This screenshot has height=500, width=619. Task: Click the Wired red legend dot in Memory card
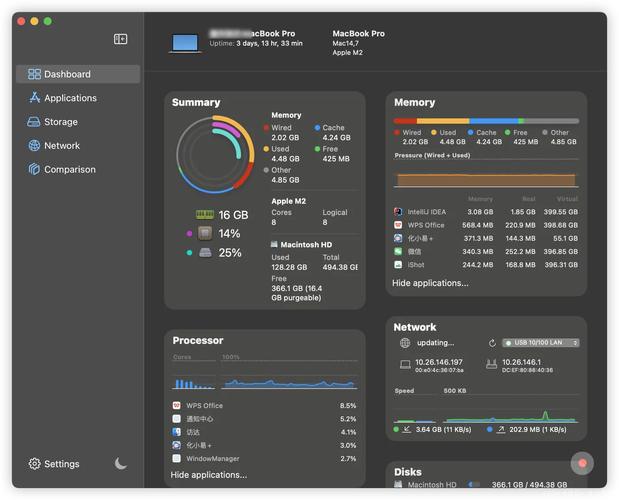pos(397,133)
